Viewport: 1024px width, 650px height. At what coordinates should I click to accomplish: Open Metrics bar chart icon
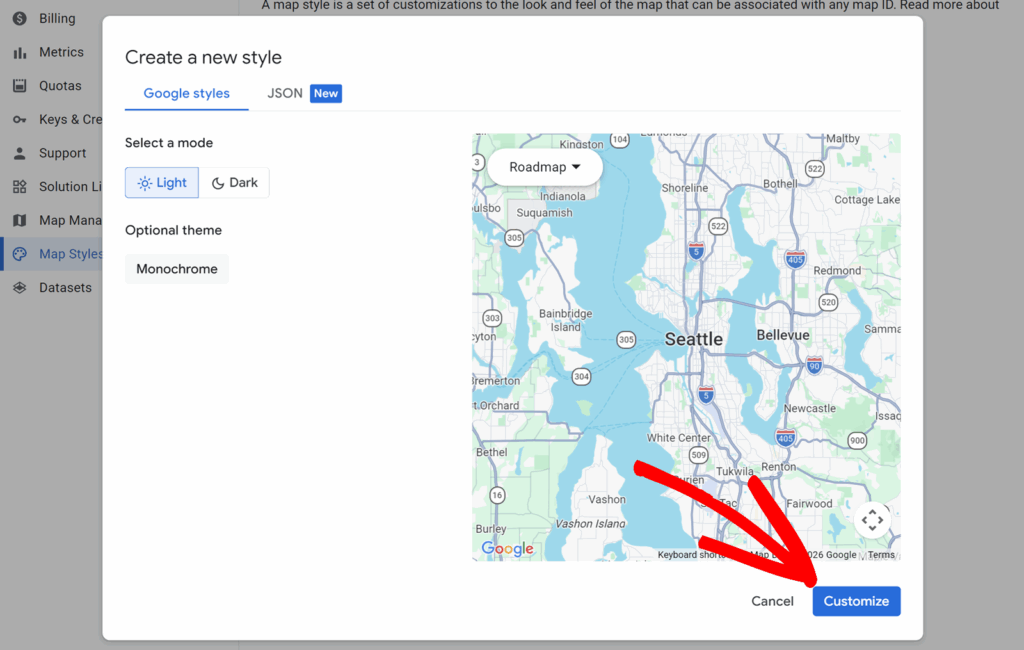point(19,52)
